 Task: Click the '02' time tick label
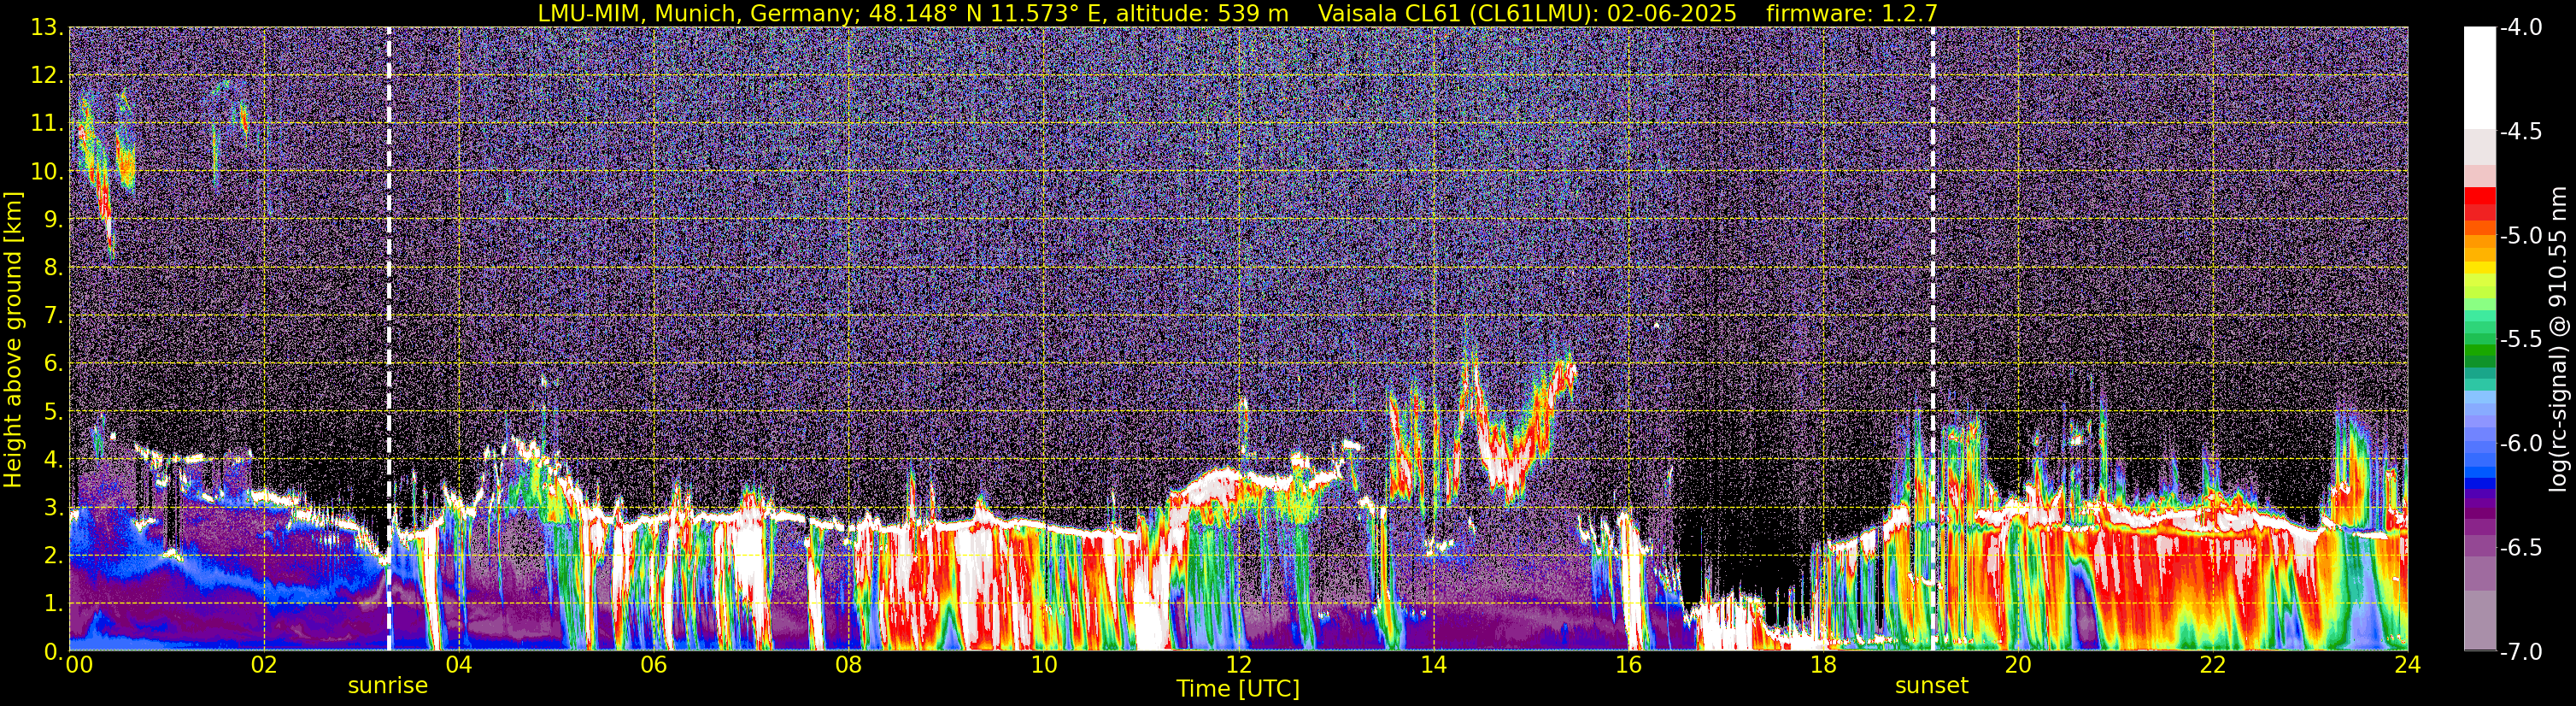[x=263, y=665]
